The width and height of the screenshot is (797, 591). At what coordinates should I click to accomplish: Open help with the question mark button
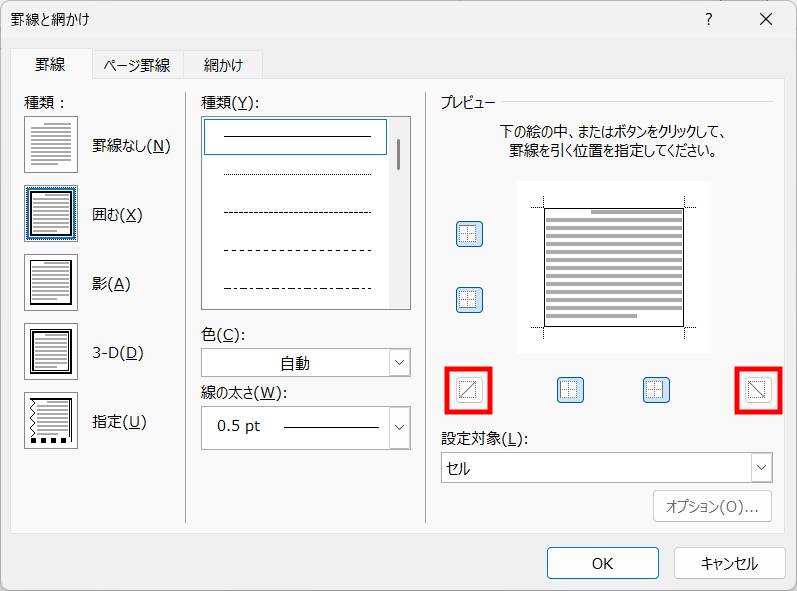tap(708, 19)
